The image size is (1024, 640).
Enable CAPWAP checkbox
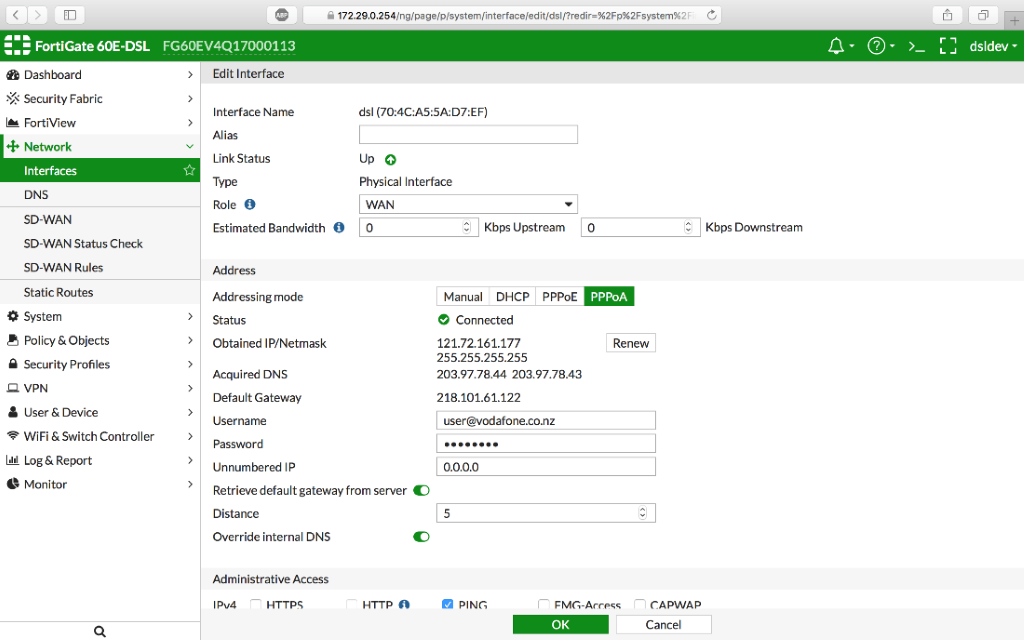(640, 605)
